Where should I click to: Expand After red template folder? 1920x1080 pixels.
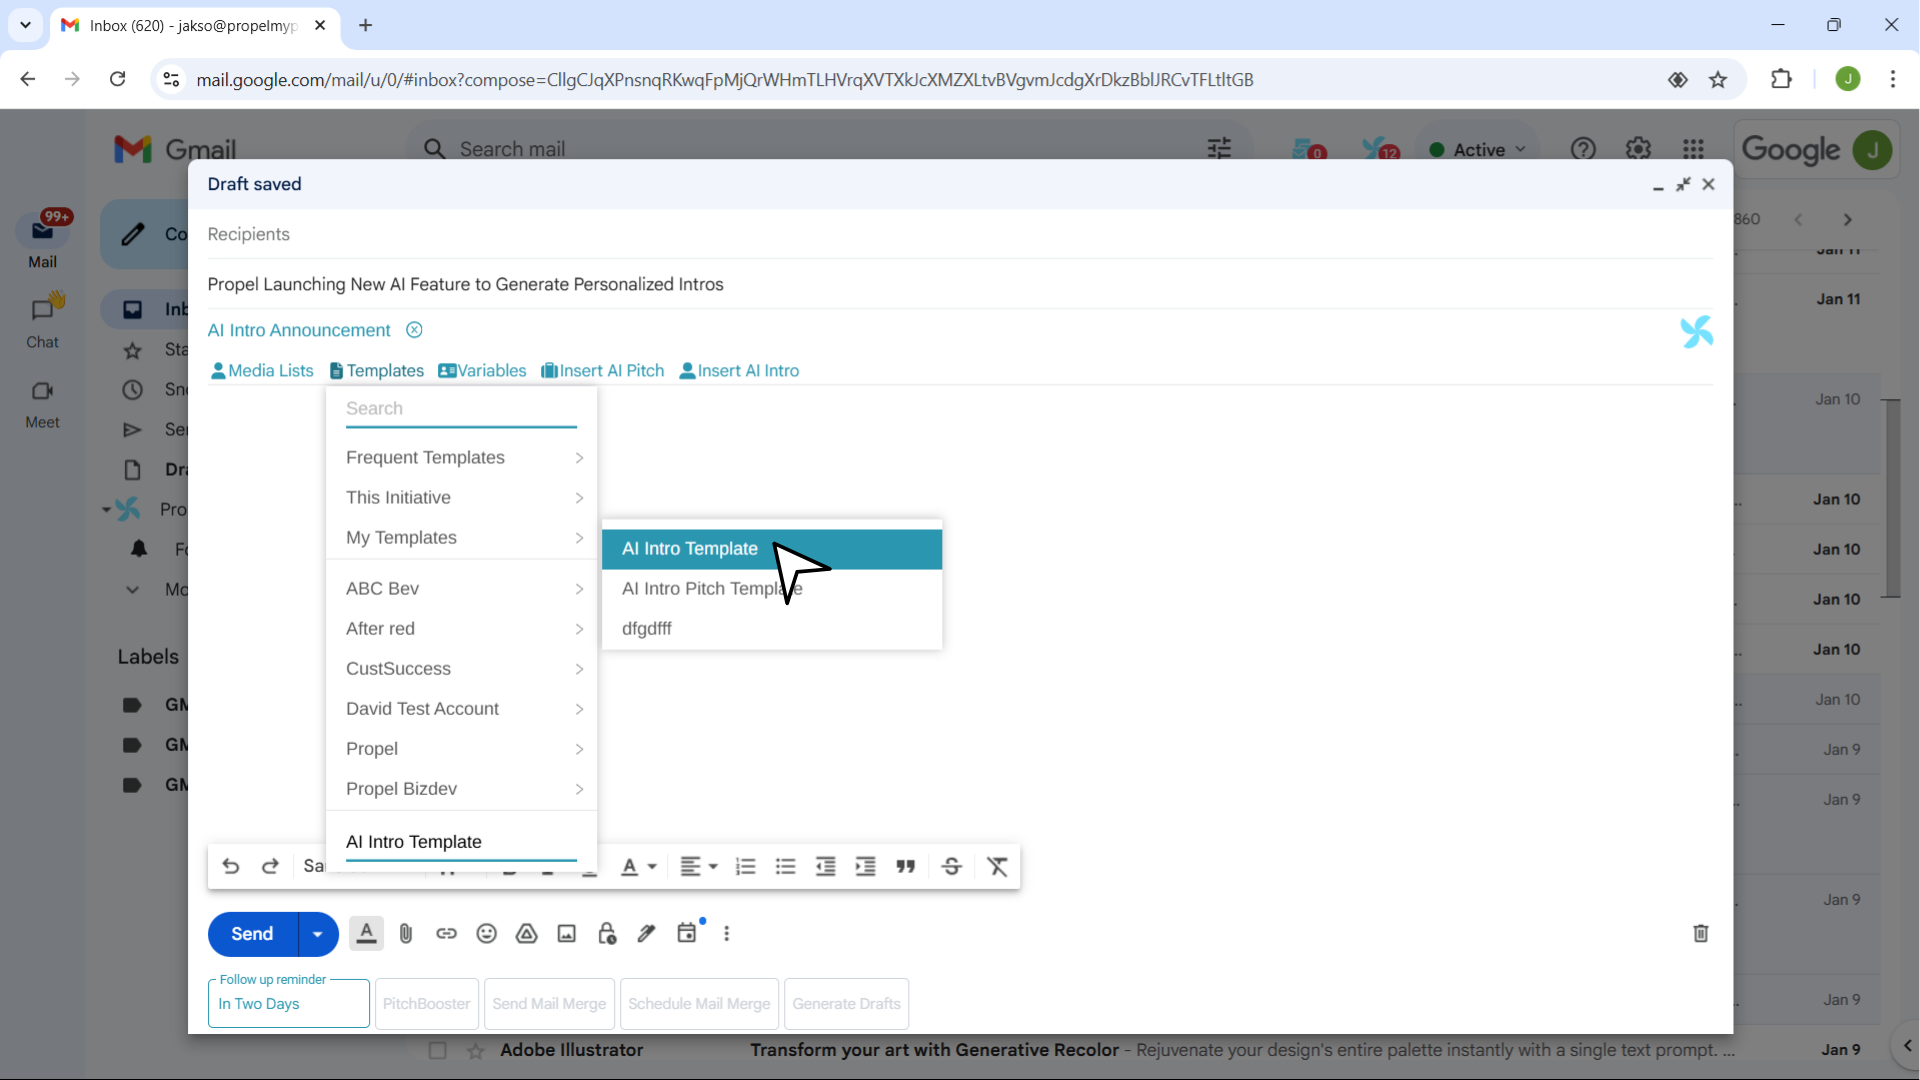coord(462,629)
